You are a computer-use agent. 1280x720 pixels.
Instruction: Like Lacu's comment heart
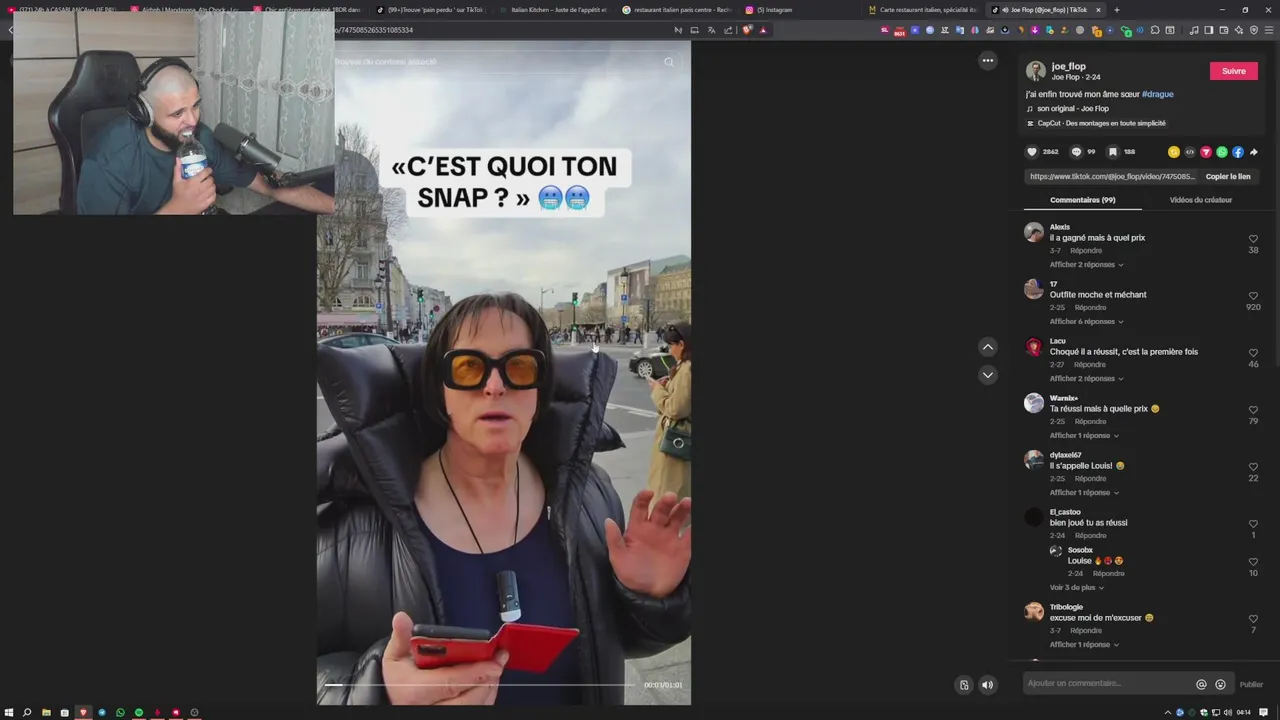tap(1253, 353)
